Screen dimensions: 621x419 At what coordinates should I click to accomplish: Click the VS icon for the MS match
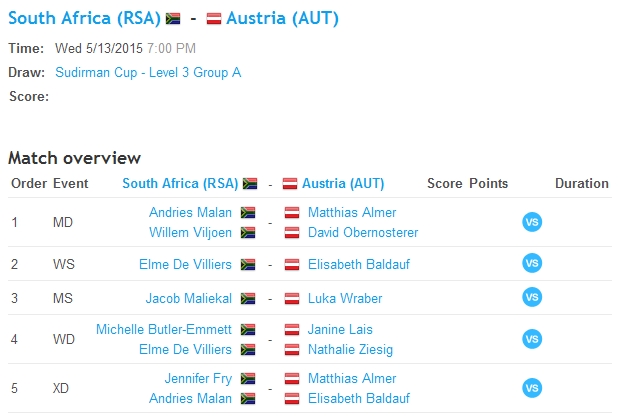(x=532, y=298)
